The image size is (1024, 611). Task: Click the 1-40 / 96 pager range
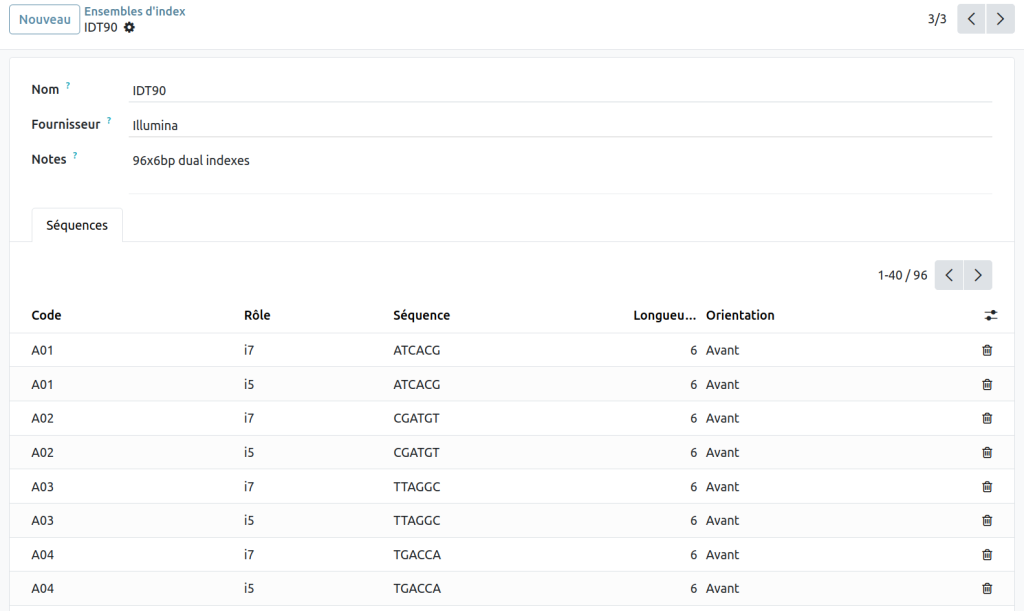click(902, 275)
